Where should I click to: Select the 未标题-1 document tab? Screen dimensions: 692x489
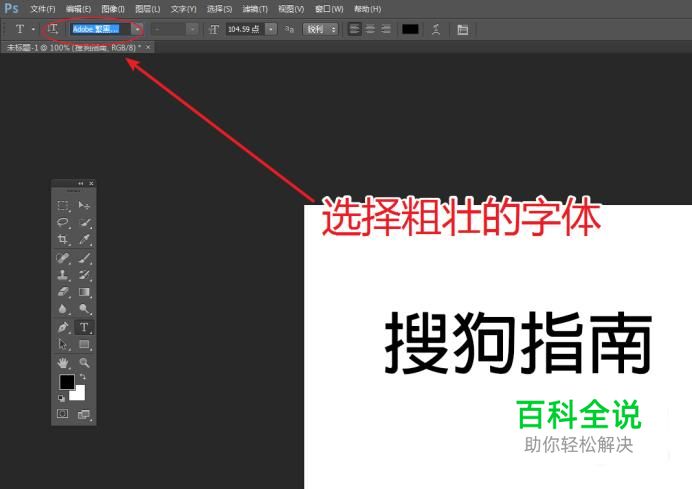(74, 47)
